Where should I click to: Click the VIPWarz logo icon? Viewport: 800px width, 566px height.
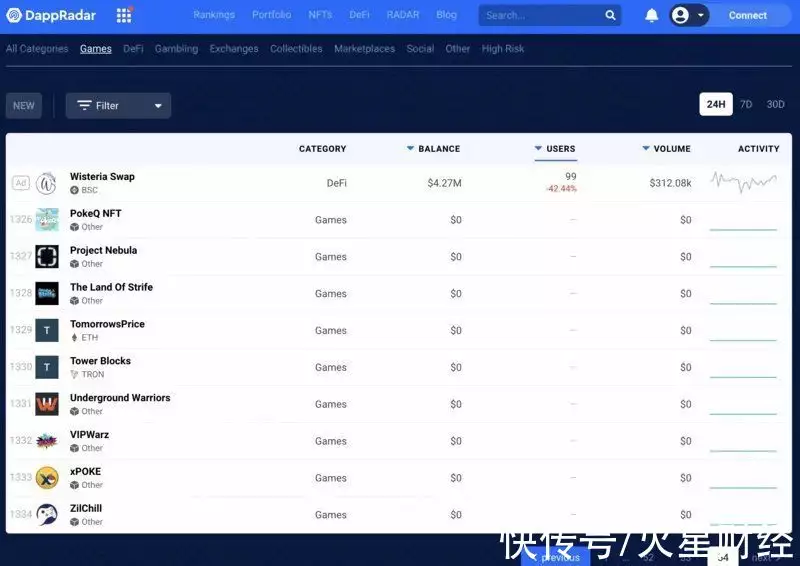(47, 440)
